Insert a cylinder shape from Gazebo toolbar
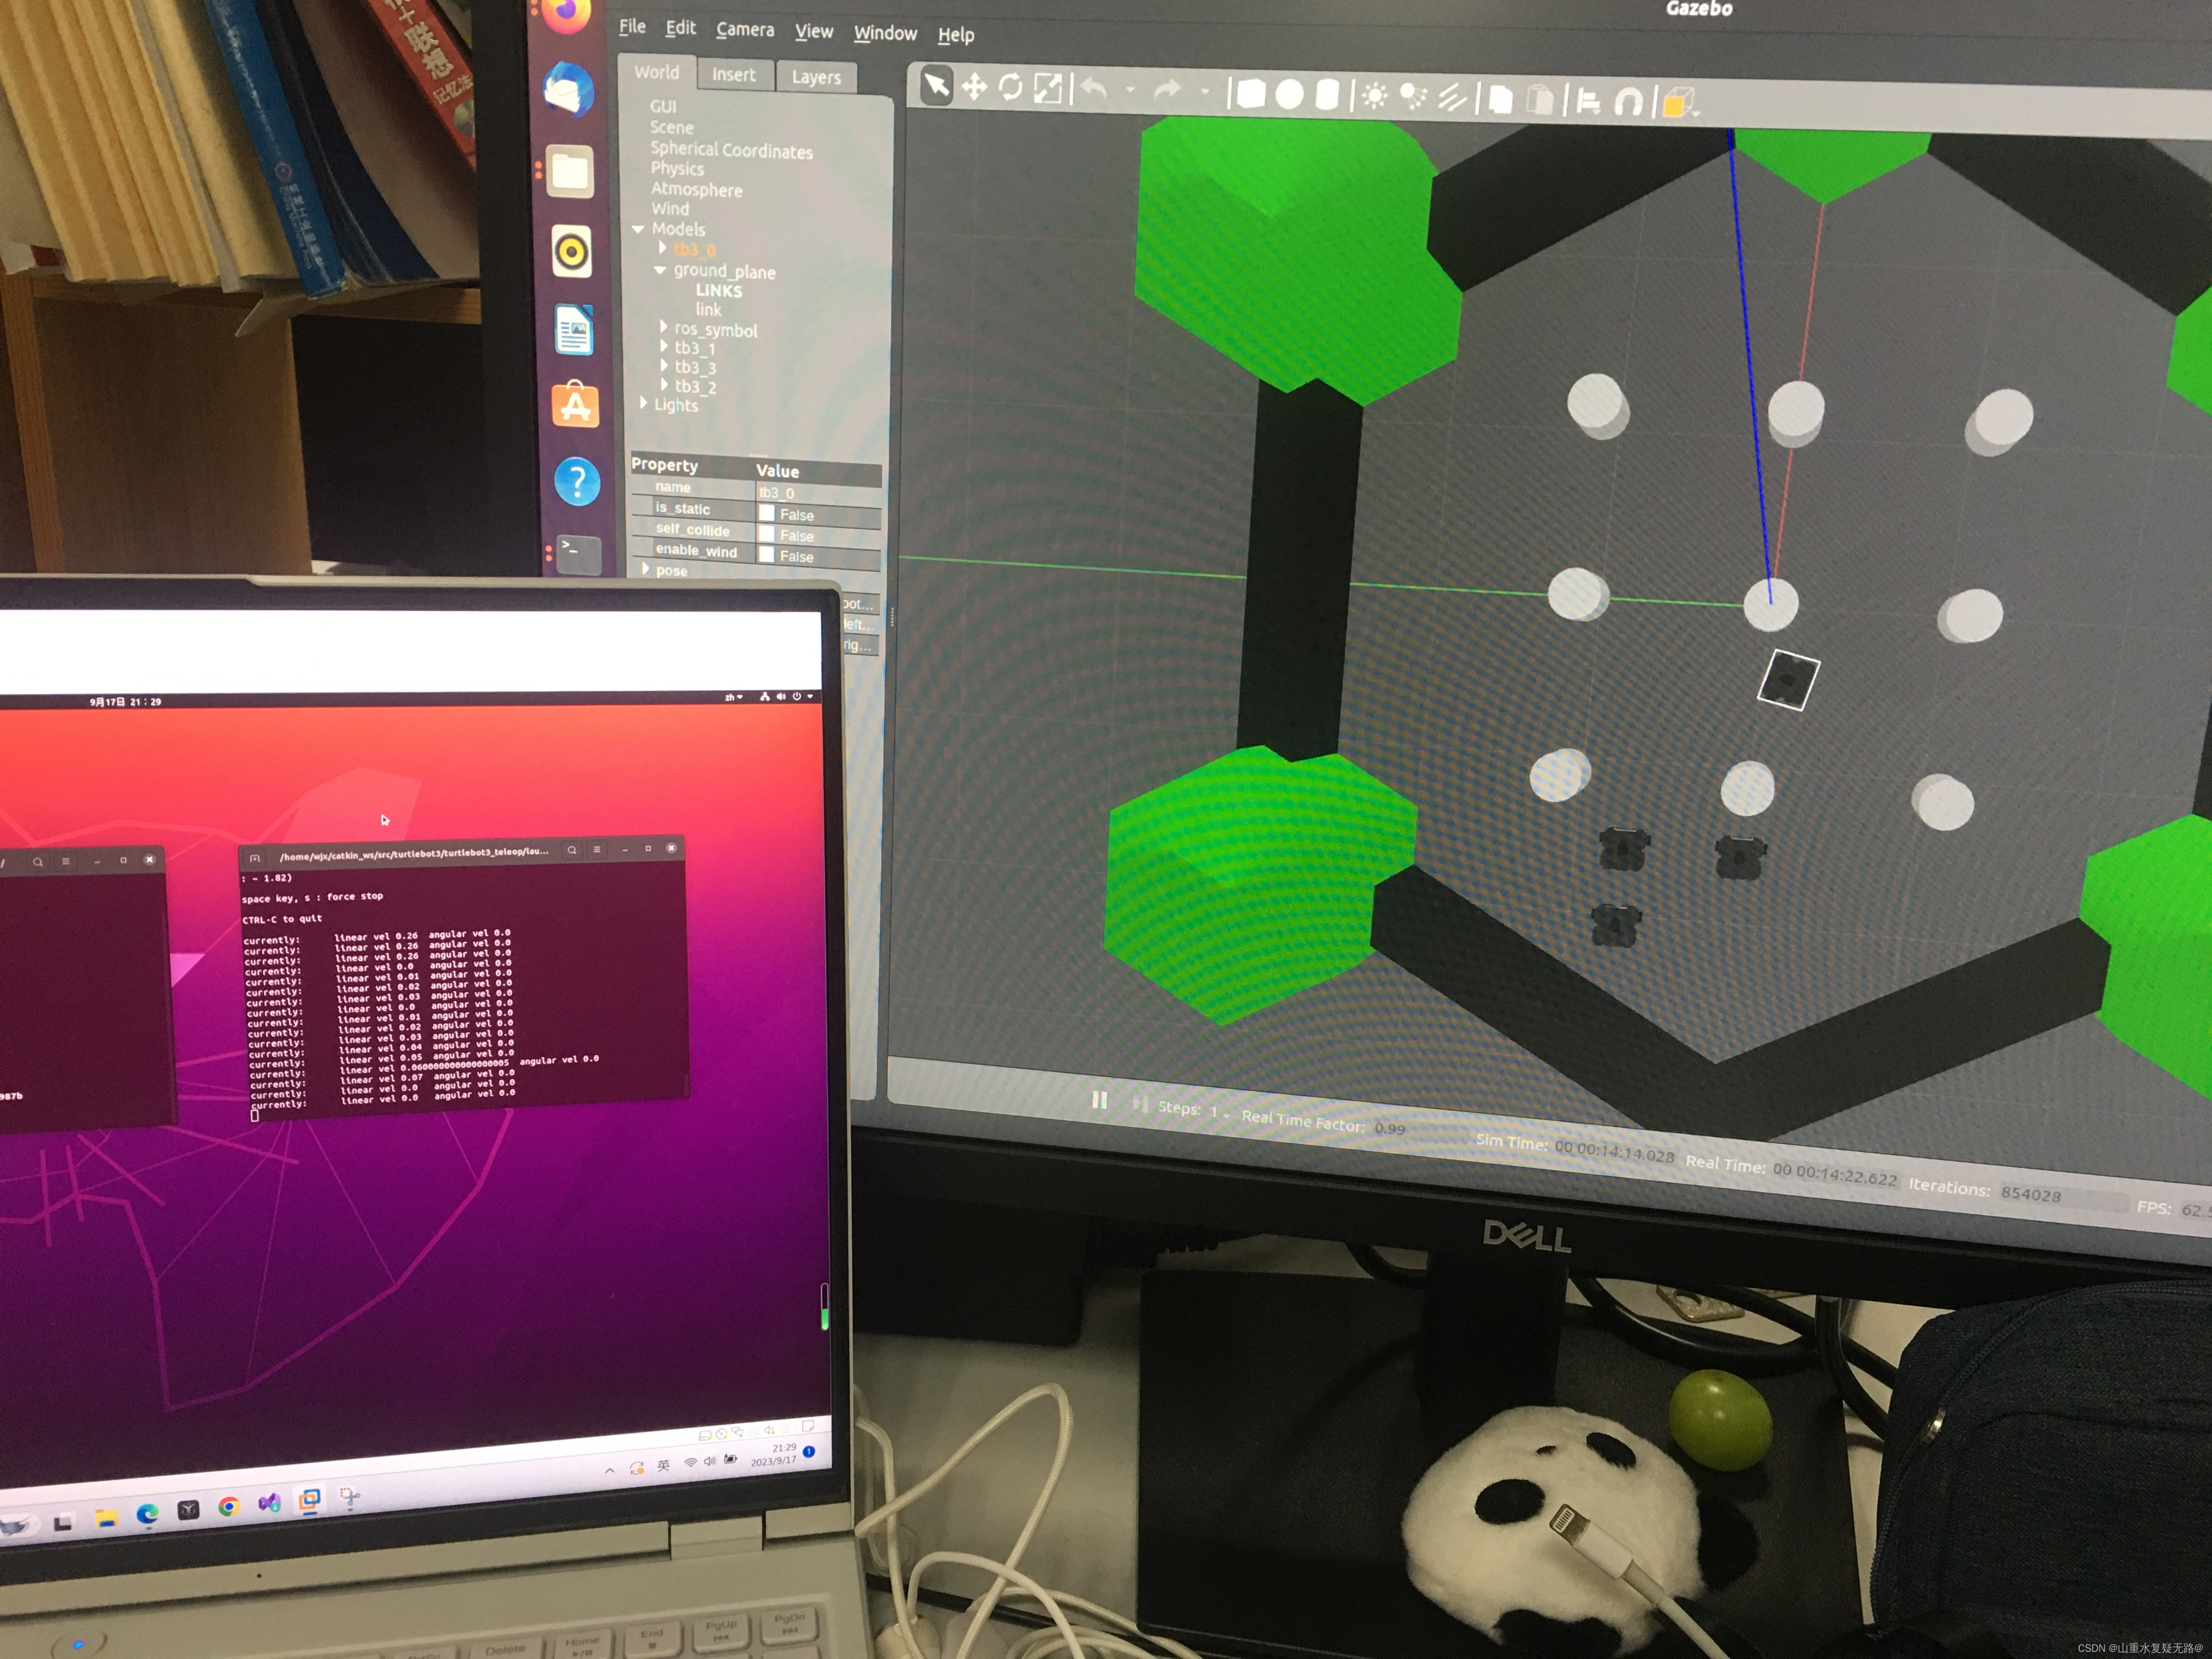 (x=1327, y=95)
